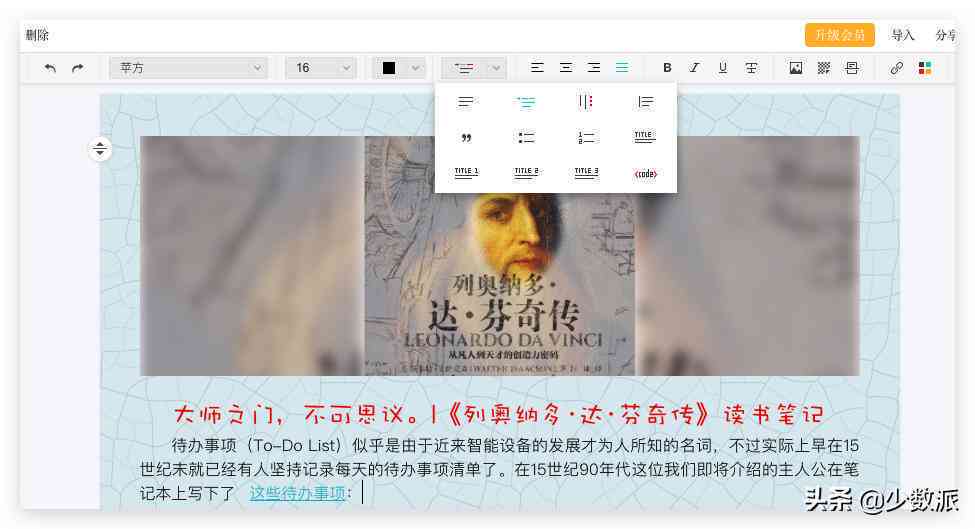Place cursor in the 待办事项 body paragraph
Screen dimensions: 975x529
(499, 469)
